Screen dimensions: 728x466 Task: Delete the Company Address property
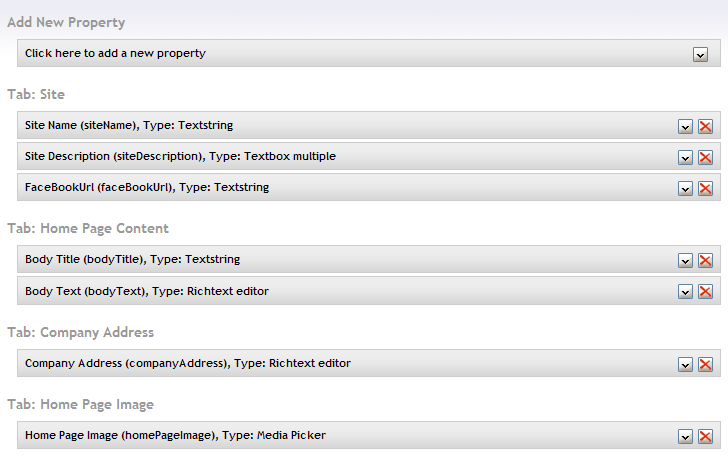coord(705,364)
